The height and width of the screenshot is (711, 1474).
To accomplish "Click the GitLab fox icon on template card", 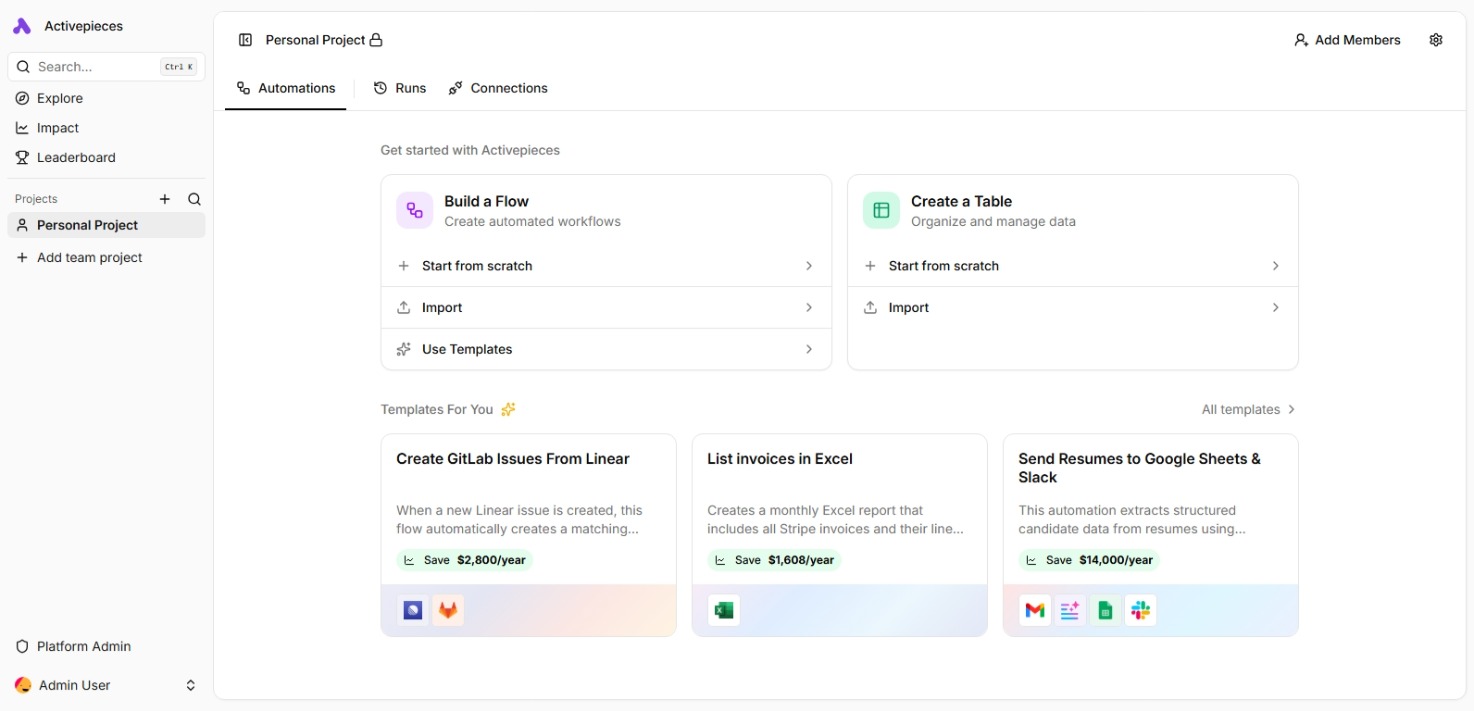I will pyautogui.click(x=448, y=610).
